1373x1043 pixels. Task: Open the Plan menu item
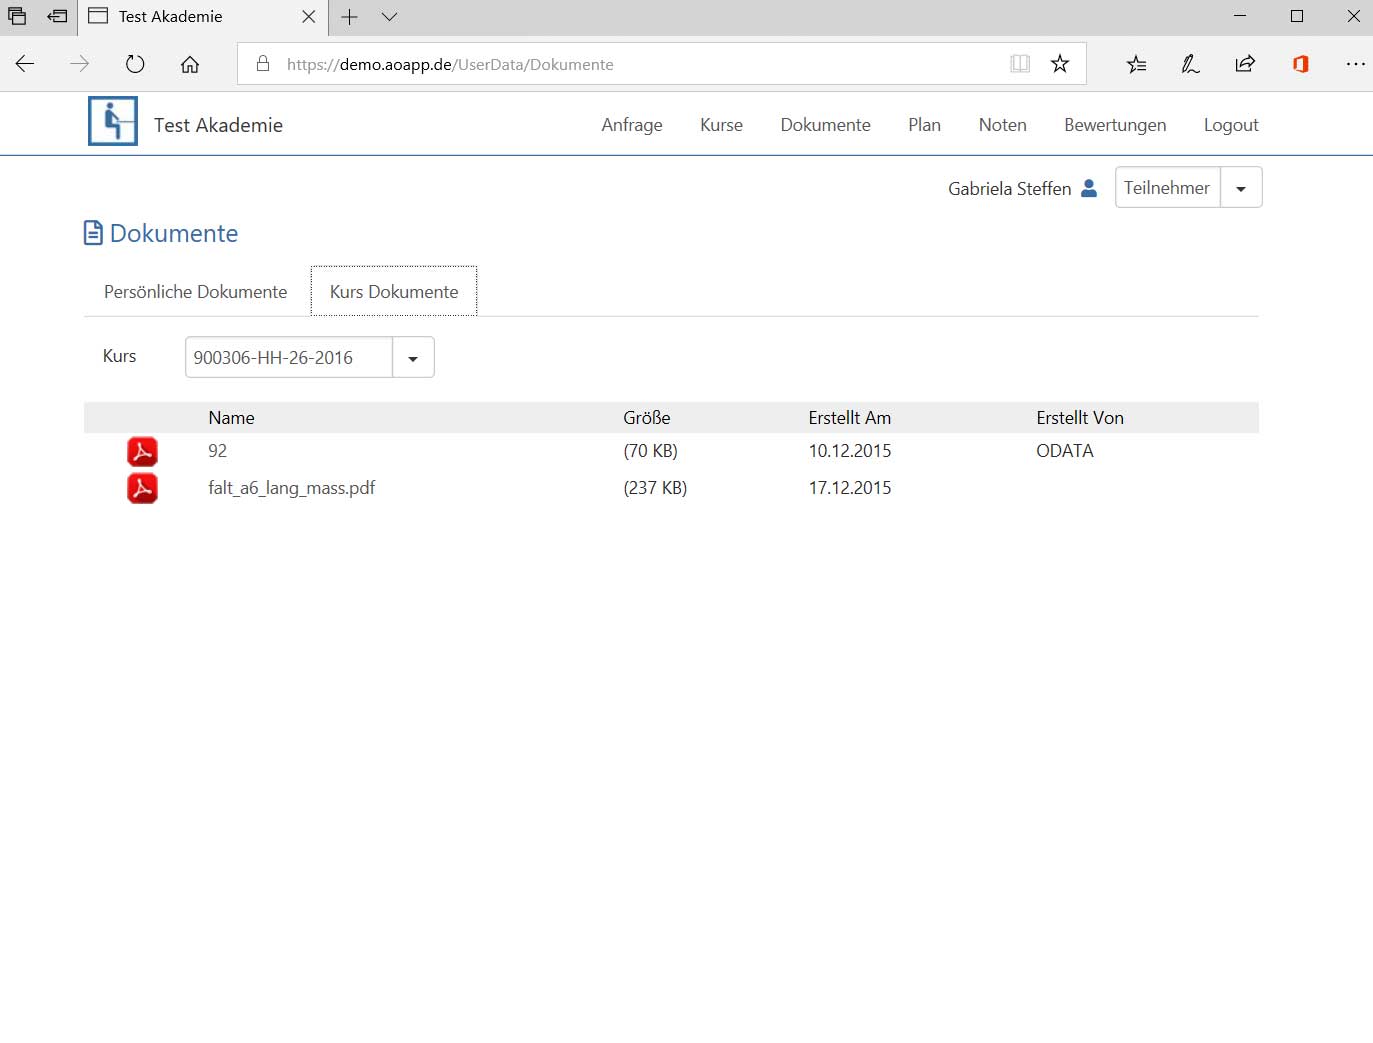click(x=924, y=125)
